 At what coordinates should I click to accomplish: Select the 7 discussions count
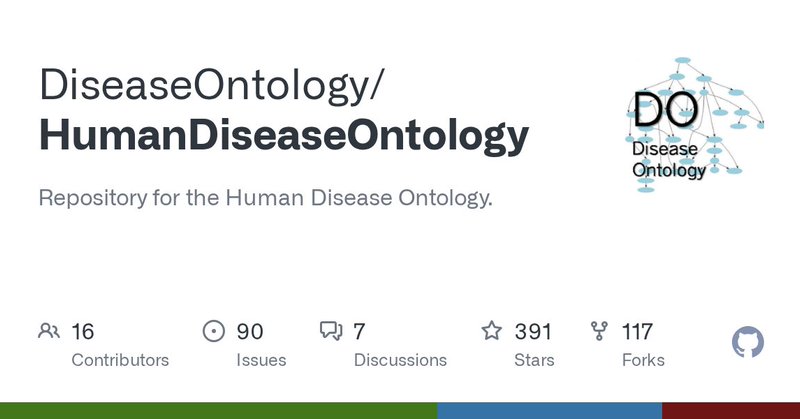[359, 331]
